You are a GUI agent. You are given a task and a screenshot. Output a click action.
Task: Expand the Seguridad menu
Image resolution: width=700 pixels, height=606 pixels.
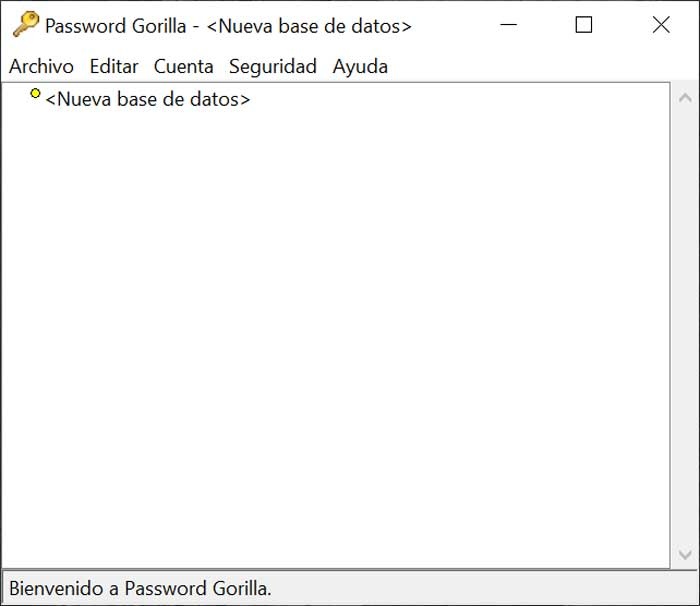pos(272,67)
